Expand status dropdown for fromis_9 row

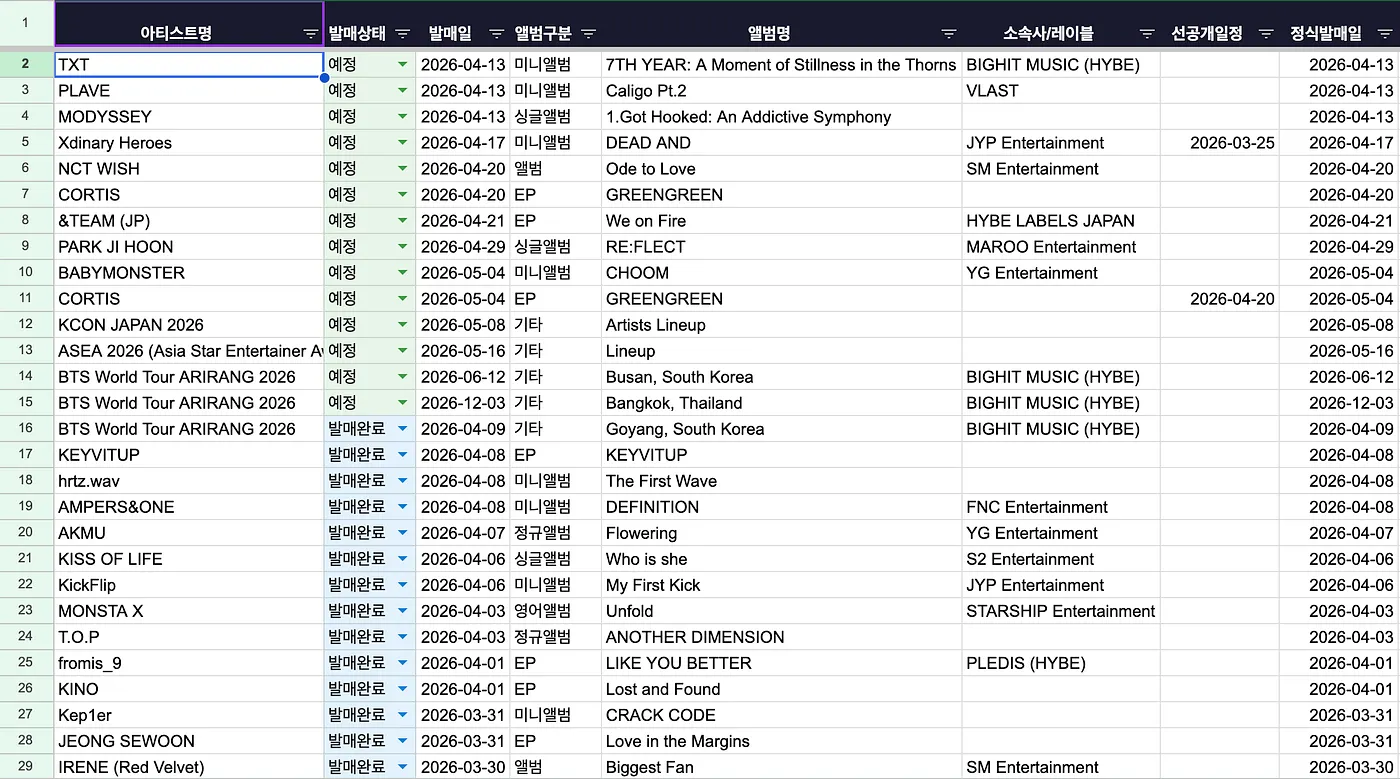(x=402, y=663)
